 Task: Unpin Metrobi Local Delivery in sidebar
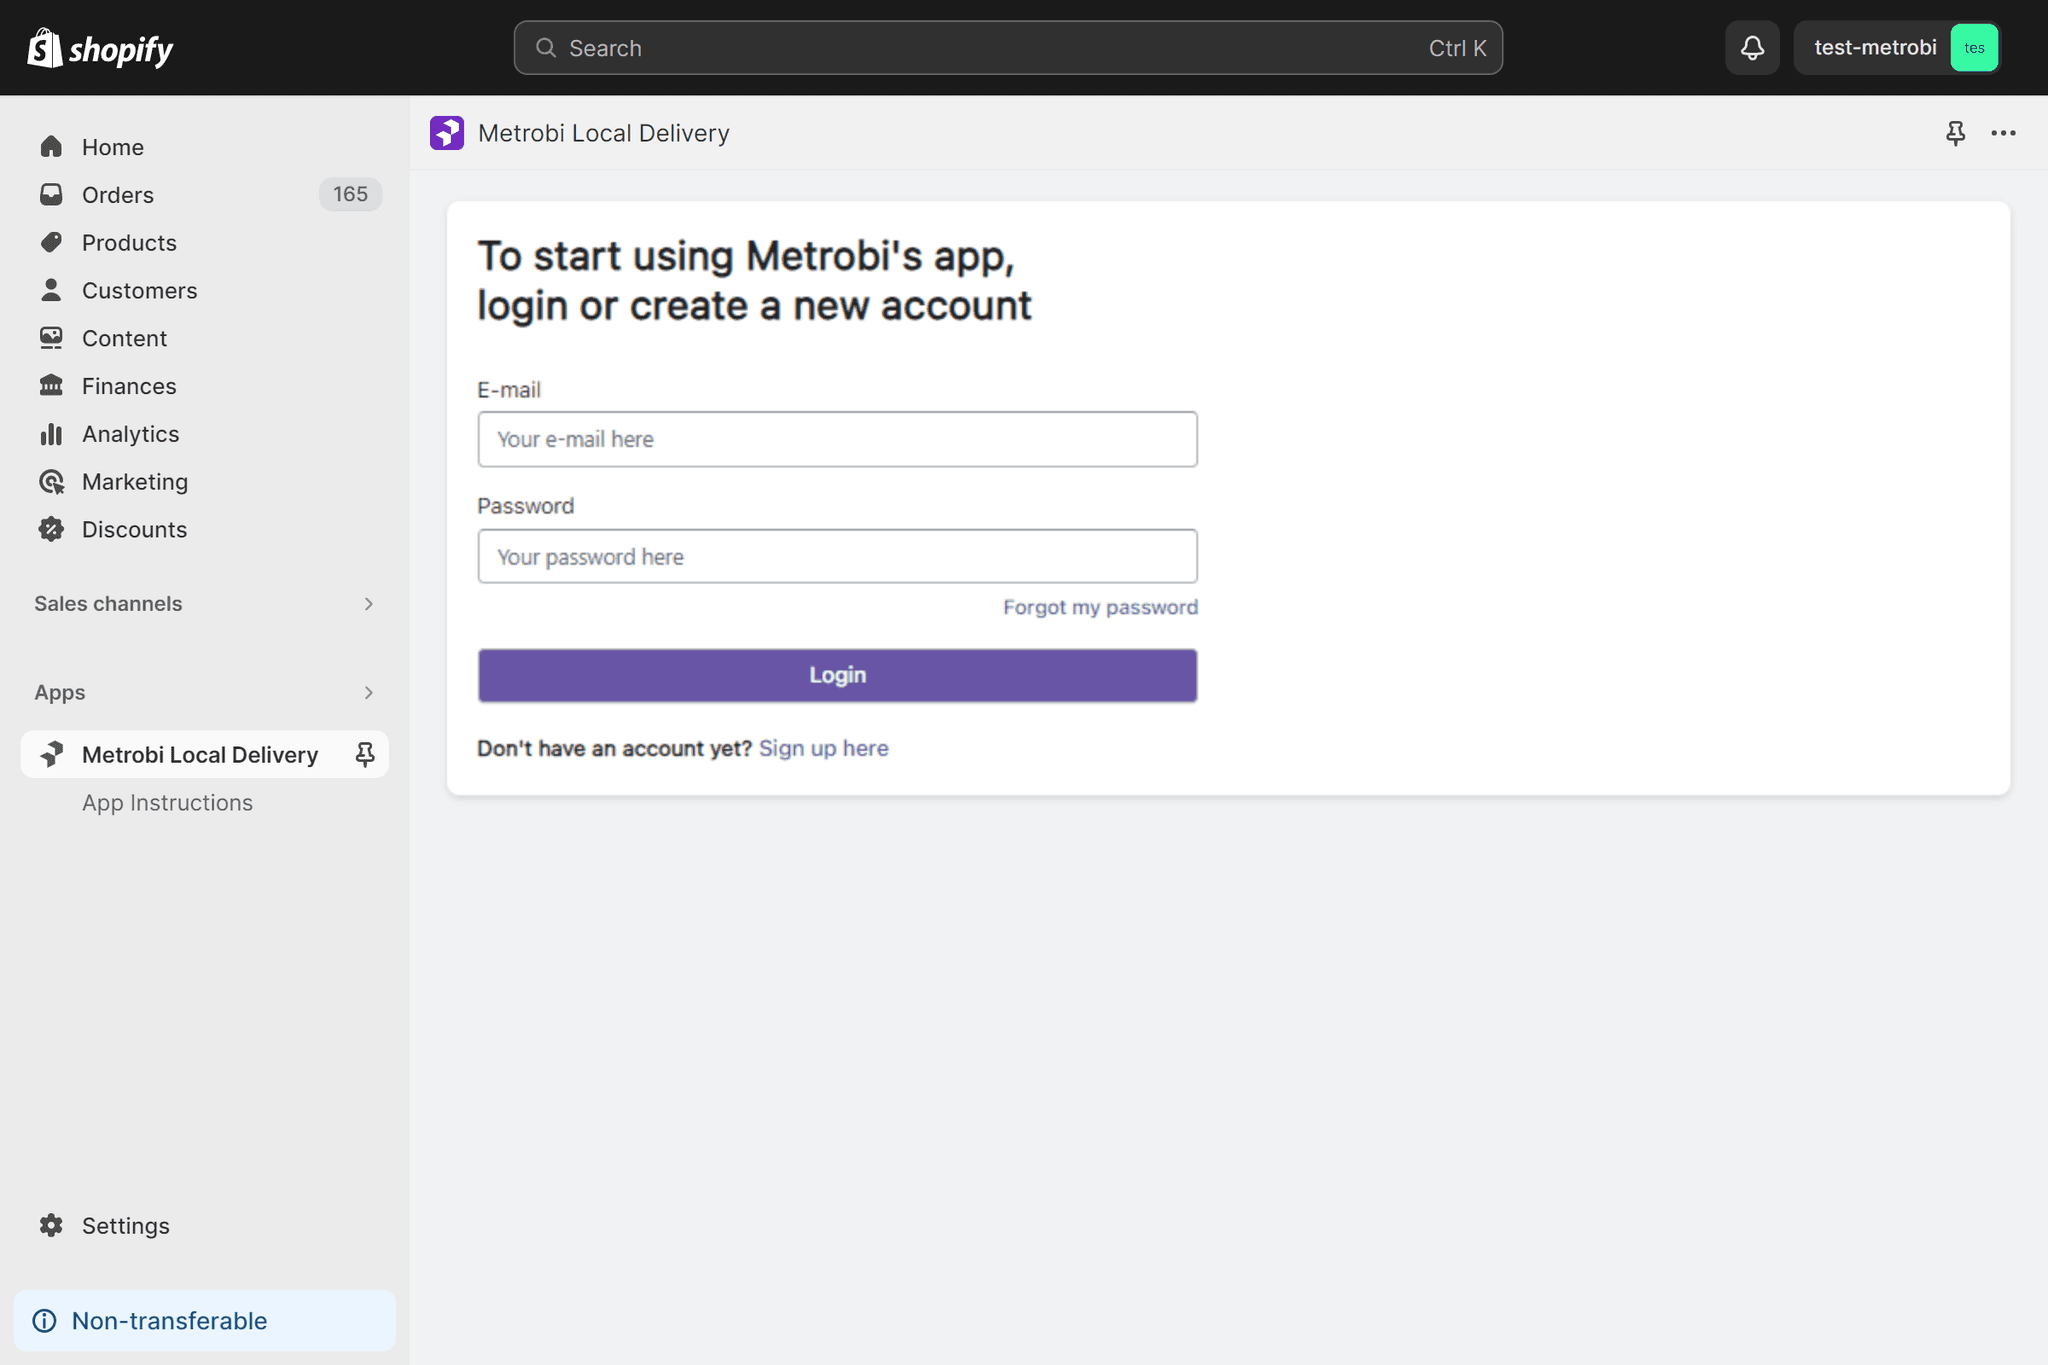pyautogui.click(x=365, y=754)
